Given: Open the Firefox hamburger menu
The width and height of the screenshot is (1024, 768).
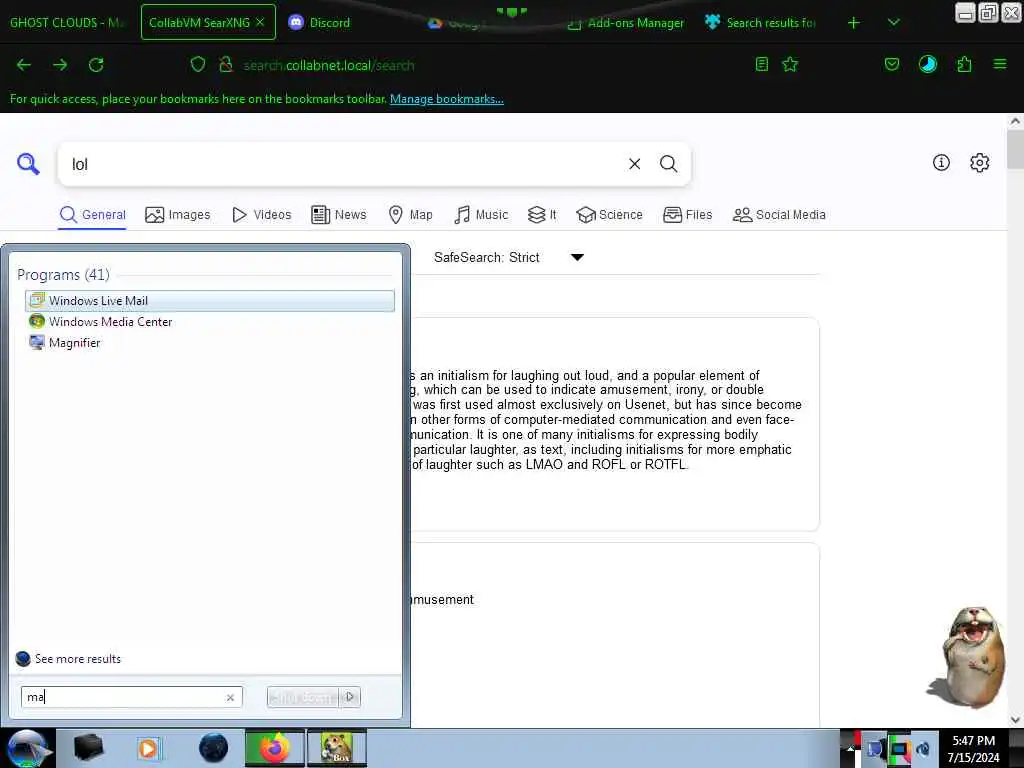Looking at the screenshot, I should pyautogui.click(x=1000, y=64).
